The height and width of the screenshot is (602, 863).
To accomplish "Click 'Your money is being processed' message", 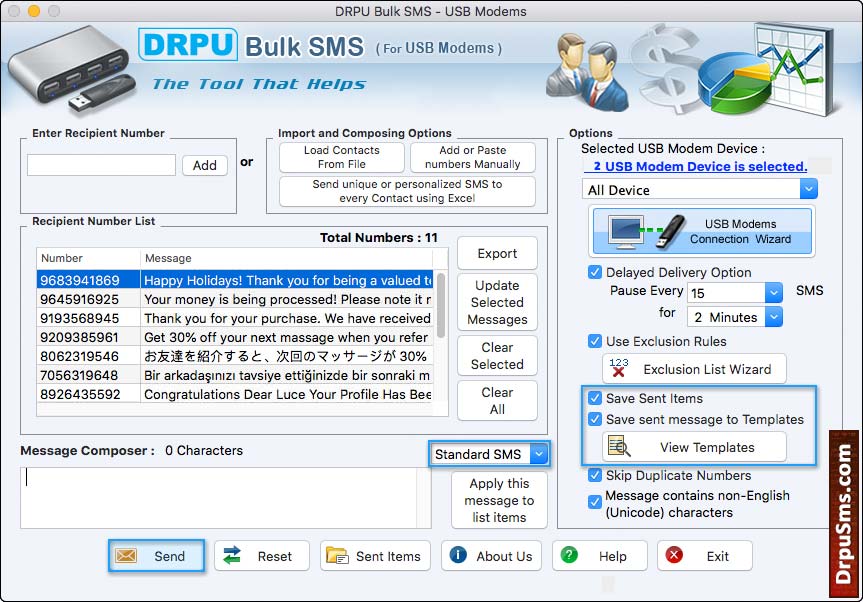I will (x=287, y=299).
